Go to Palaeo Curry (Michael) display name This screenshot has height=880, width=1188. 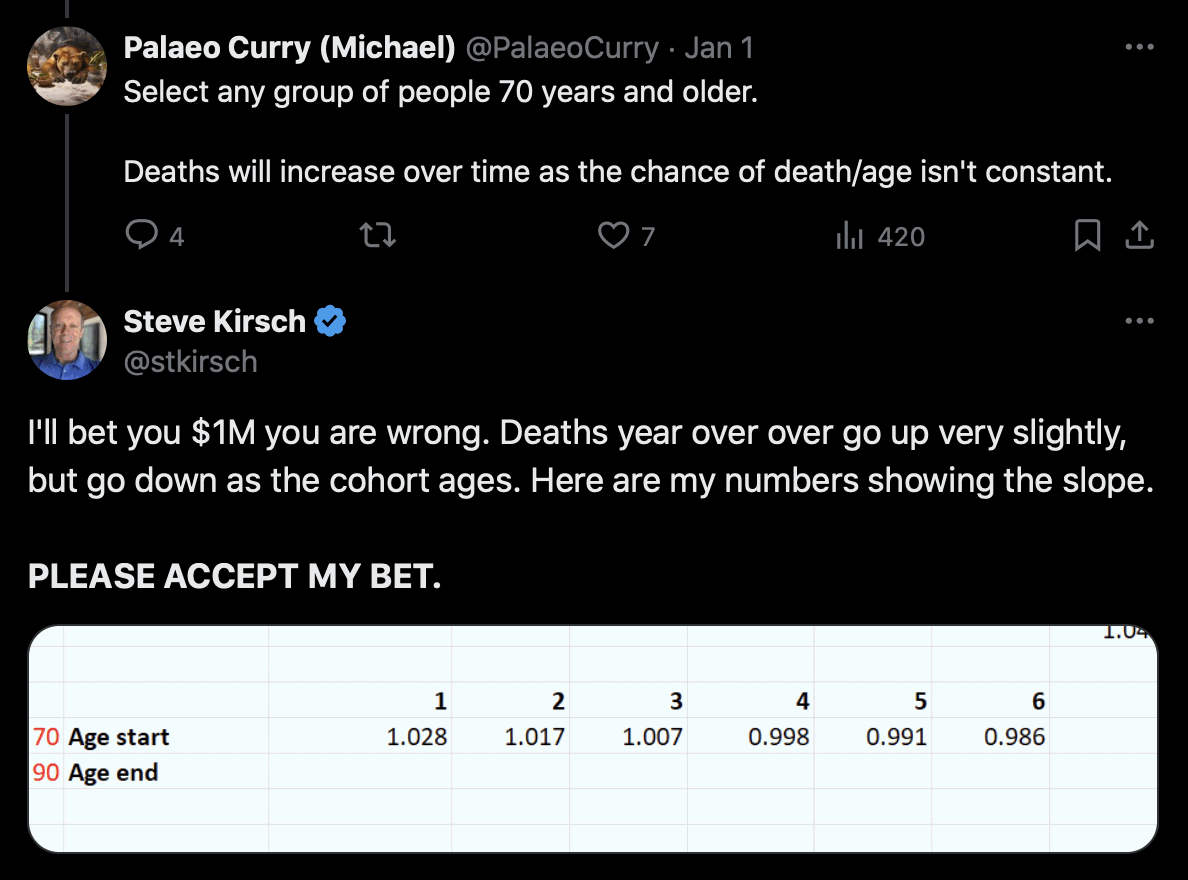[x=290, y=47]
